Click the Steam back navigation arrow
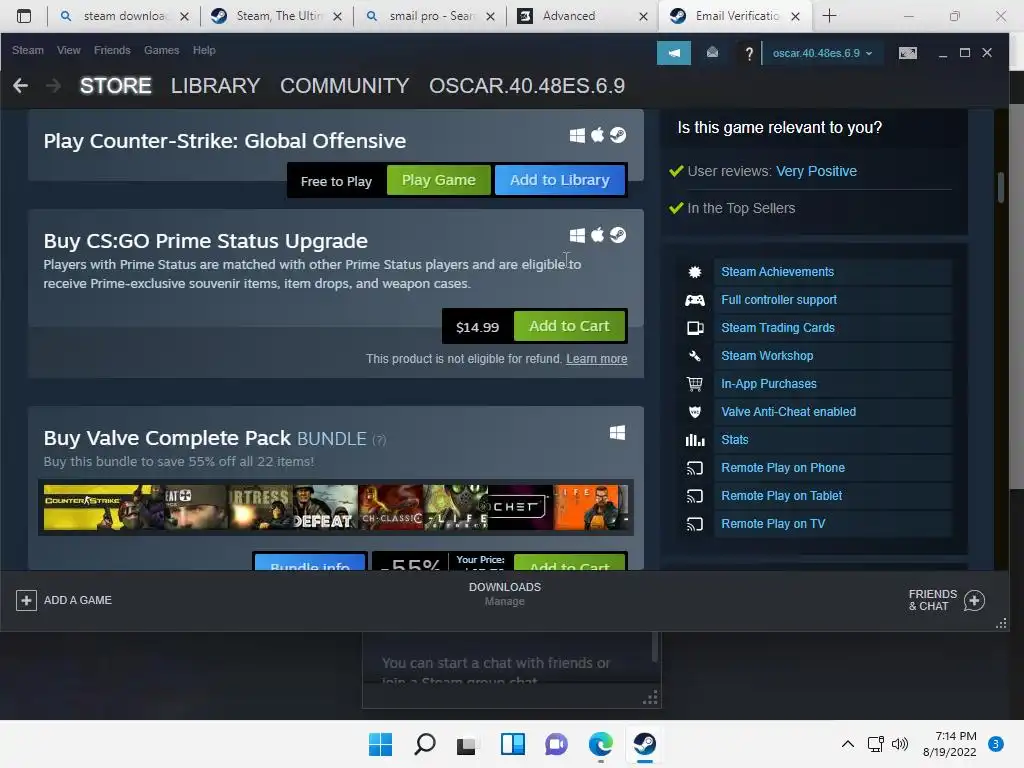Image resolution: width=1024 pixels, height=768 pixels. (x=20, y=86)
